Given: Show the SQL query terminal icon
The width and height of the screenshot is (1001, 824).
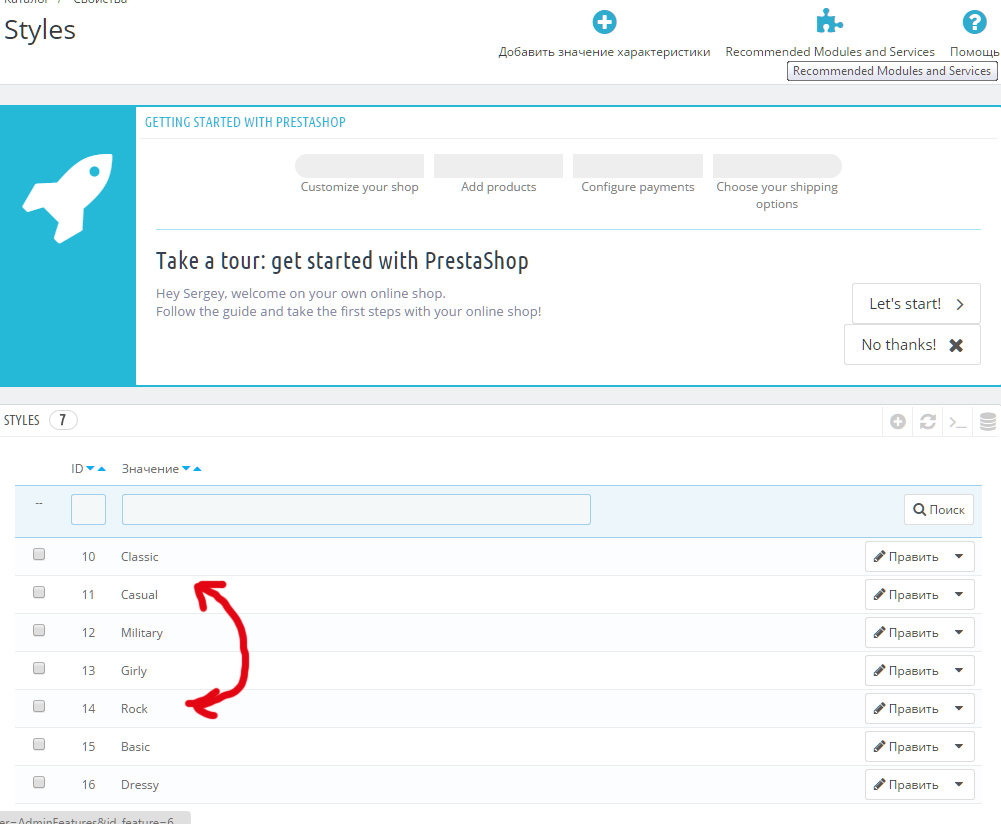Looking at the screenshot, I should coord(958,422).
